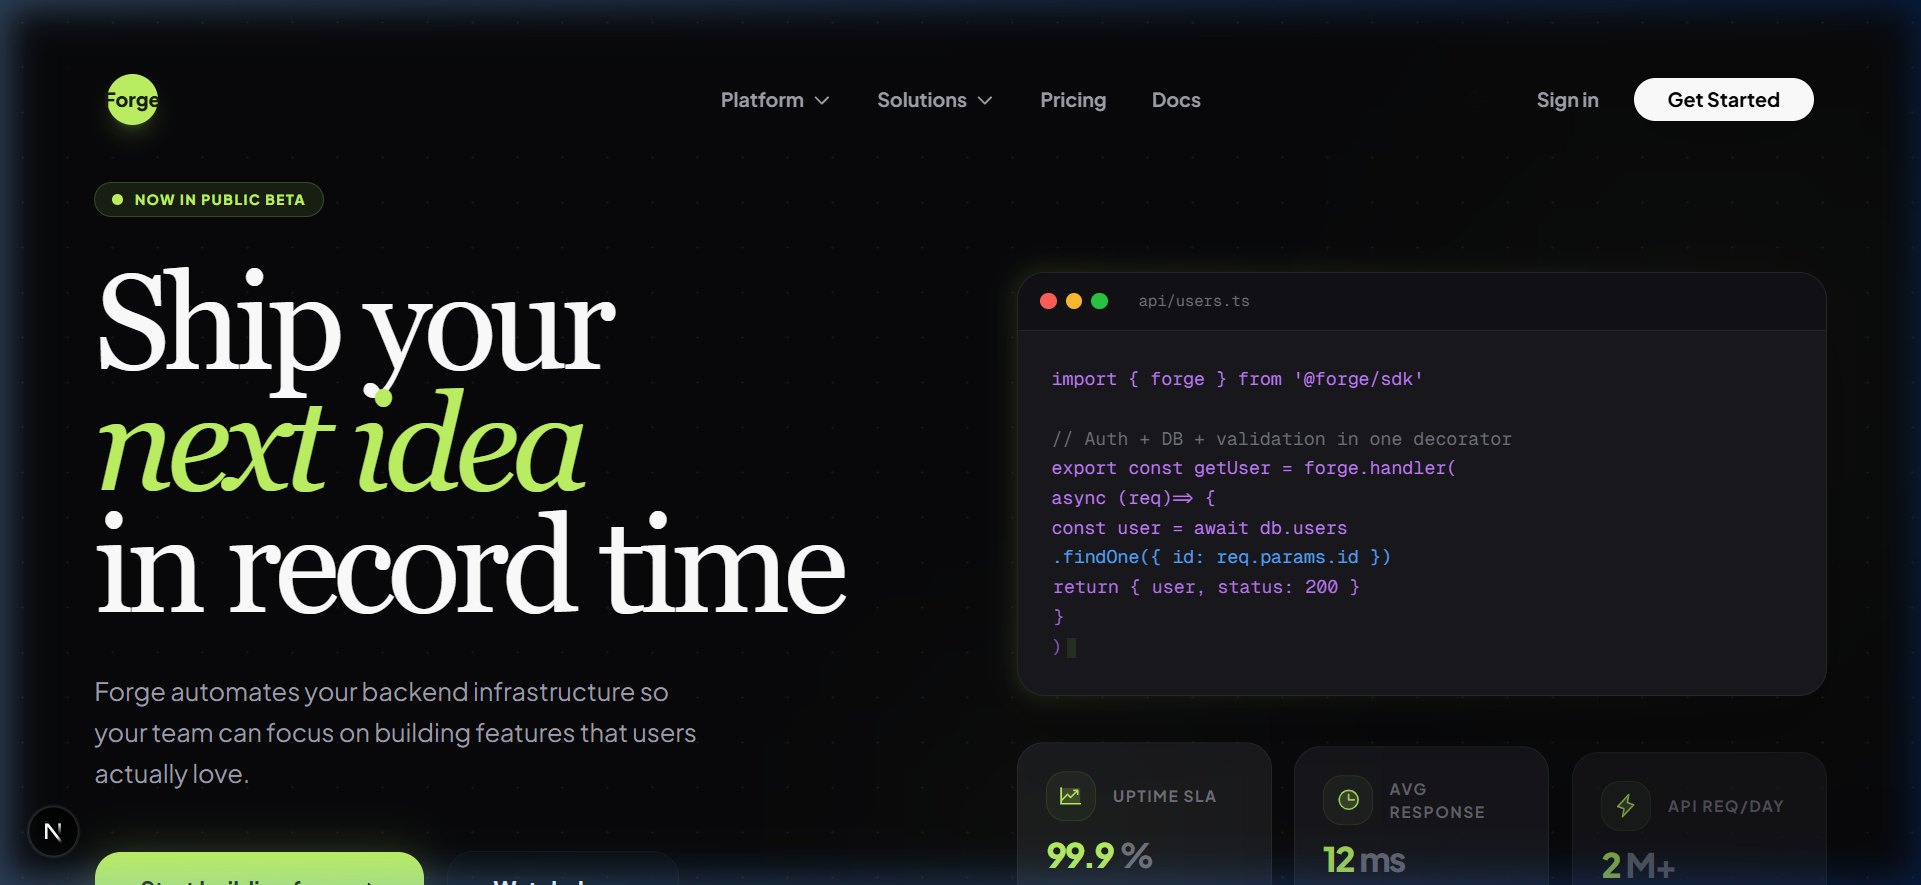Click the Sign in link

(1567, 100)
